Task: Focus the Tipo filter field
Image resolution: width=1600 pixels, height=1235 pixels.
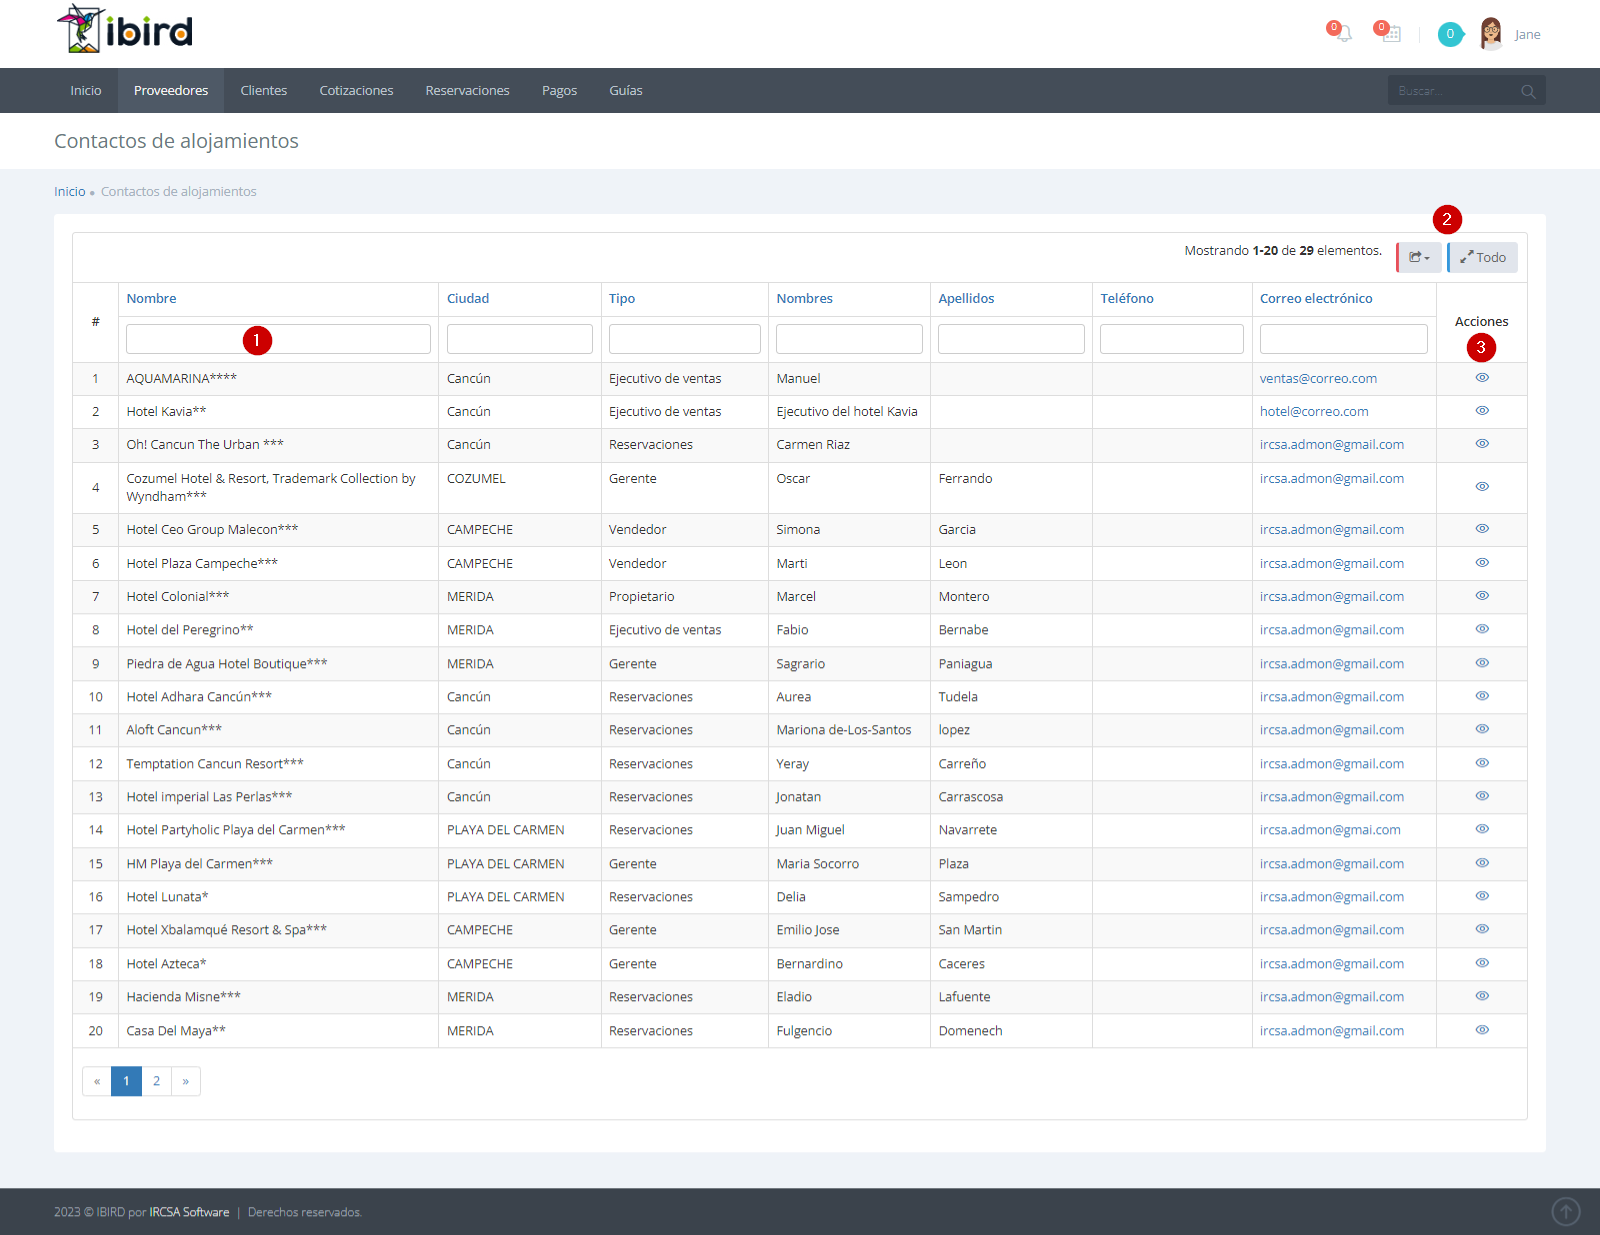Action: coord(685,339)
